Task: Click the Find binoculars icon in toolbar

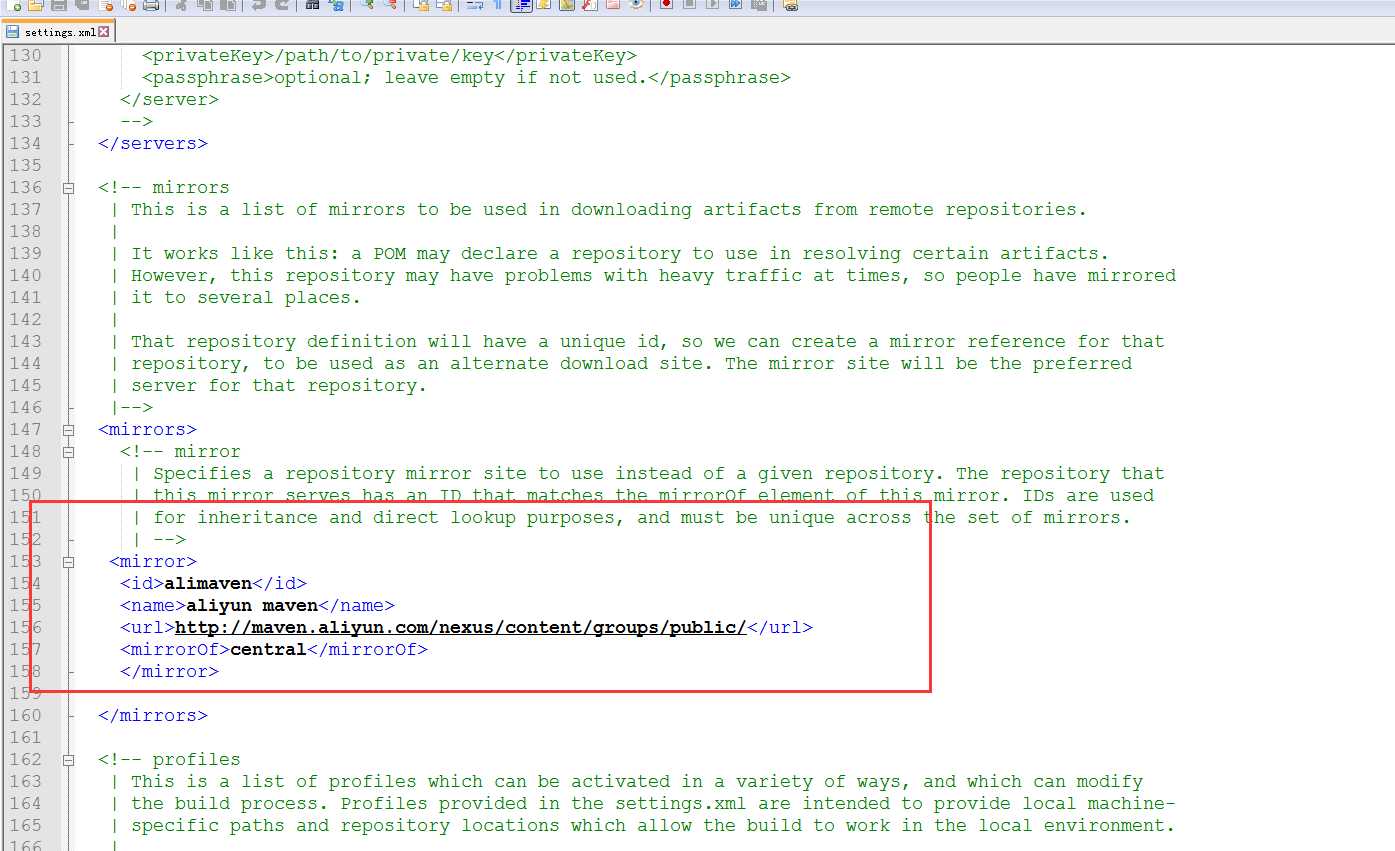Action: (313, 5)
